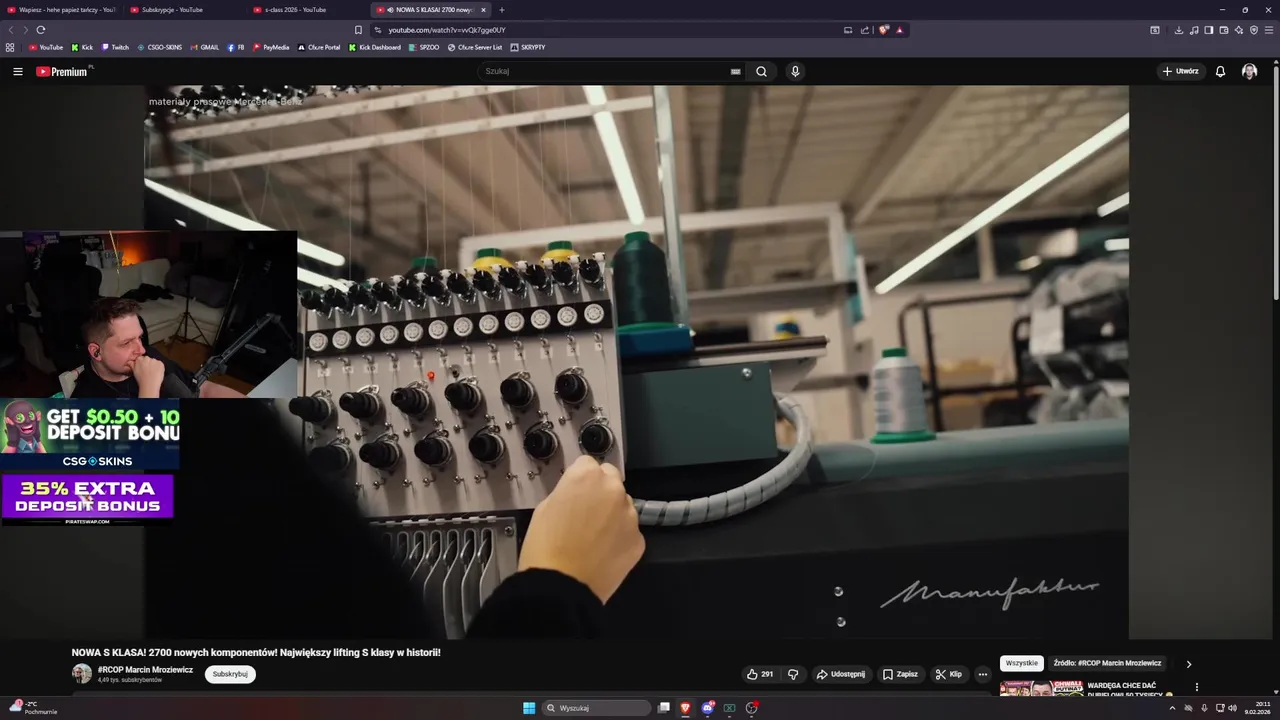1280x720 pixels.
Task: Click the Windows taskbar search box
Action: [x=597, y=708]
